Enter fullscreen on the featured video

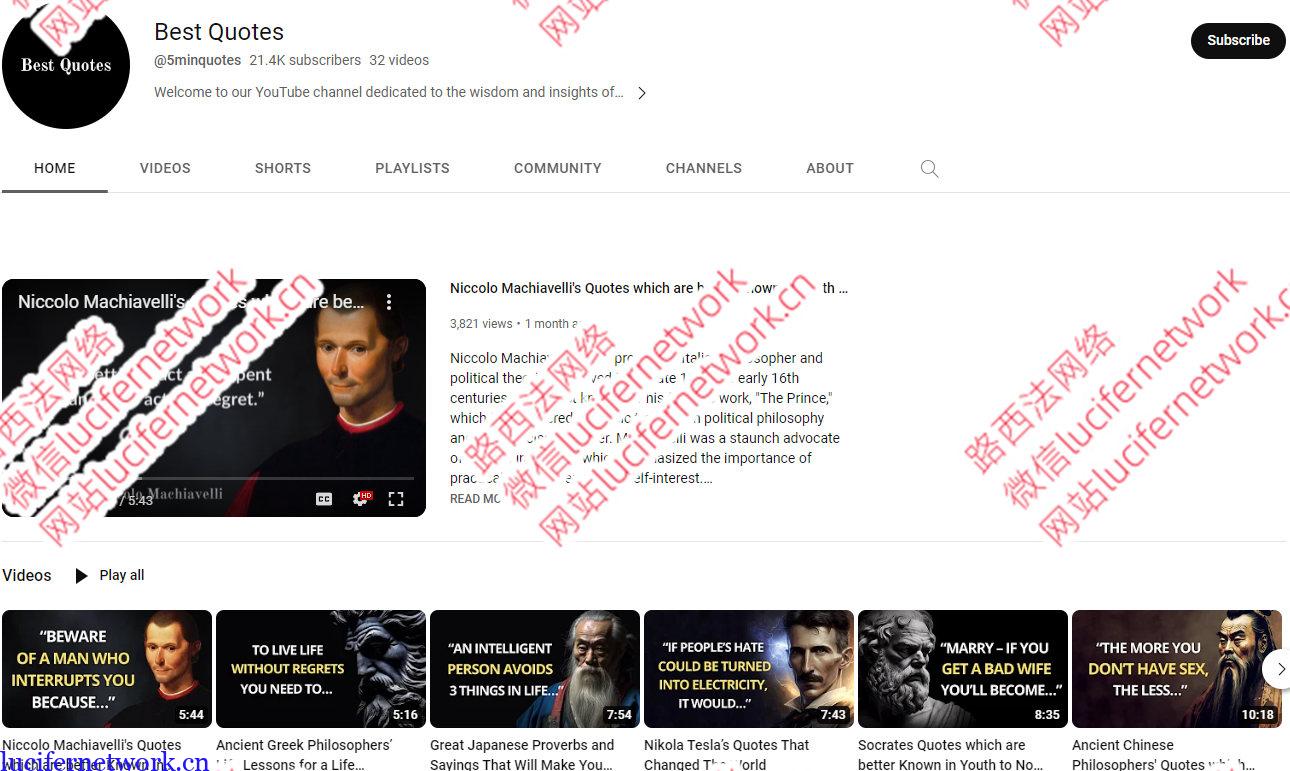(x=395, y=497)
